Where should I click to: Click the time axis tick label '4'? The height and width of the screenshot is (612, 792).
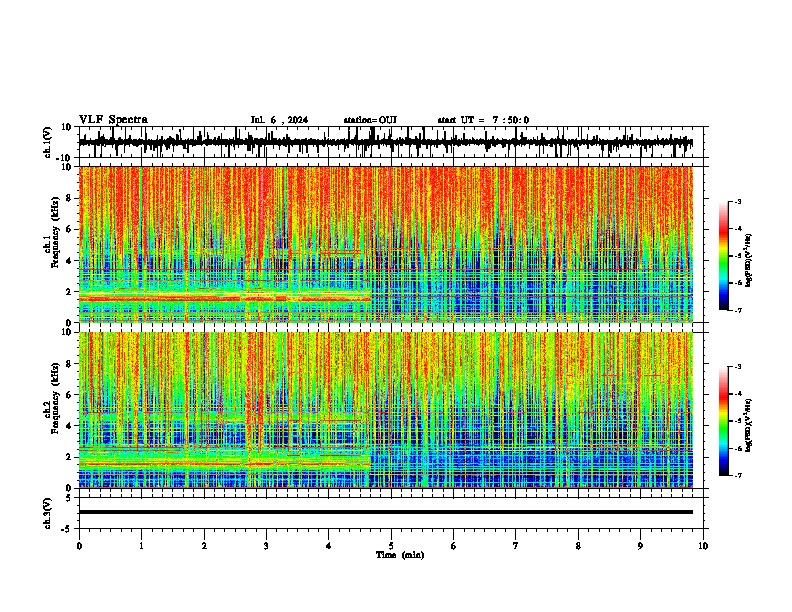[x=329, y=546]
